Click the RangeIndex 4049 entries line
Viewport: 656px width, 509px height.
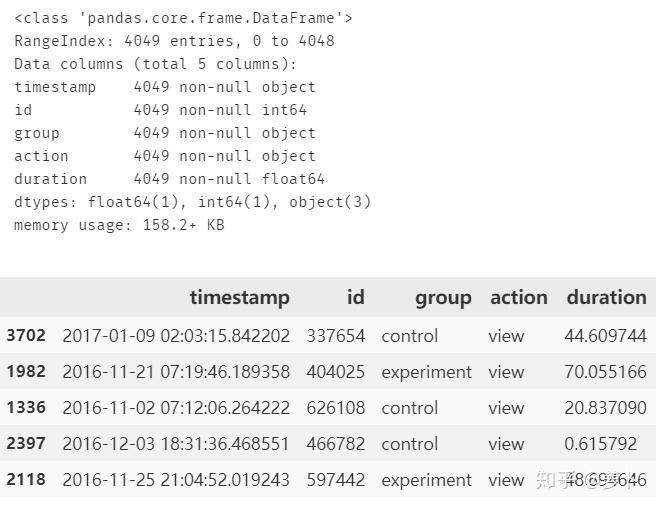pyautogui.click(x=174, y=41)
